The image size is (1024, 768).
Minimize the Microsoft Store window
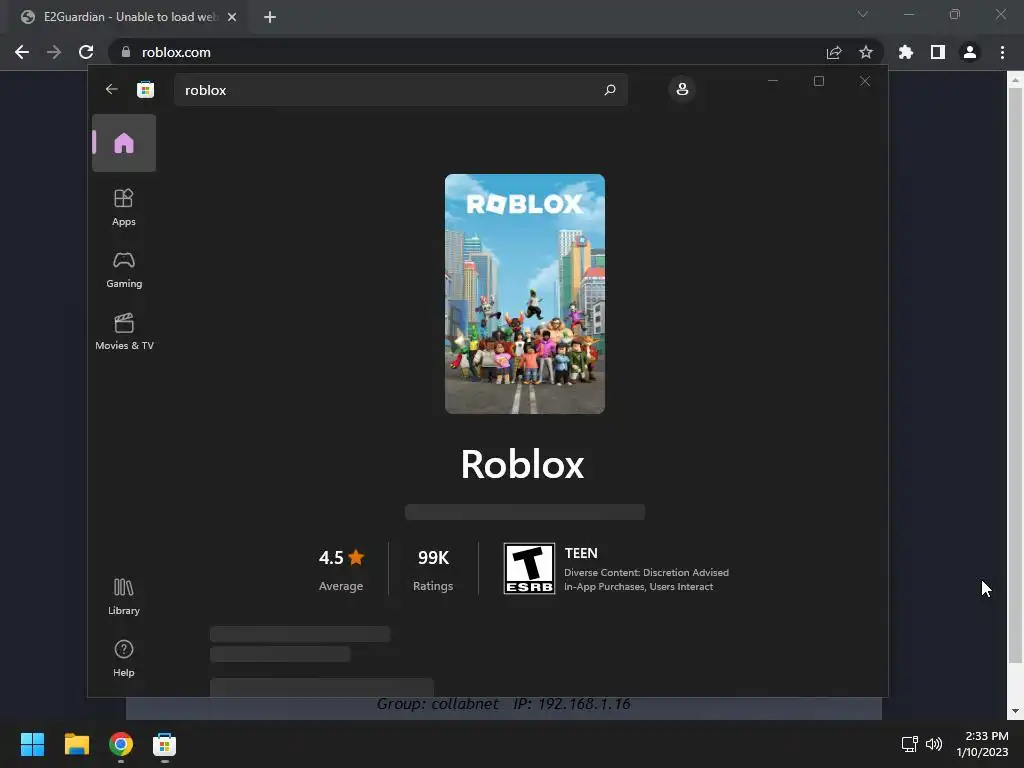click(773, 81)
